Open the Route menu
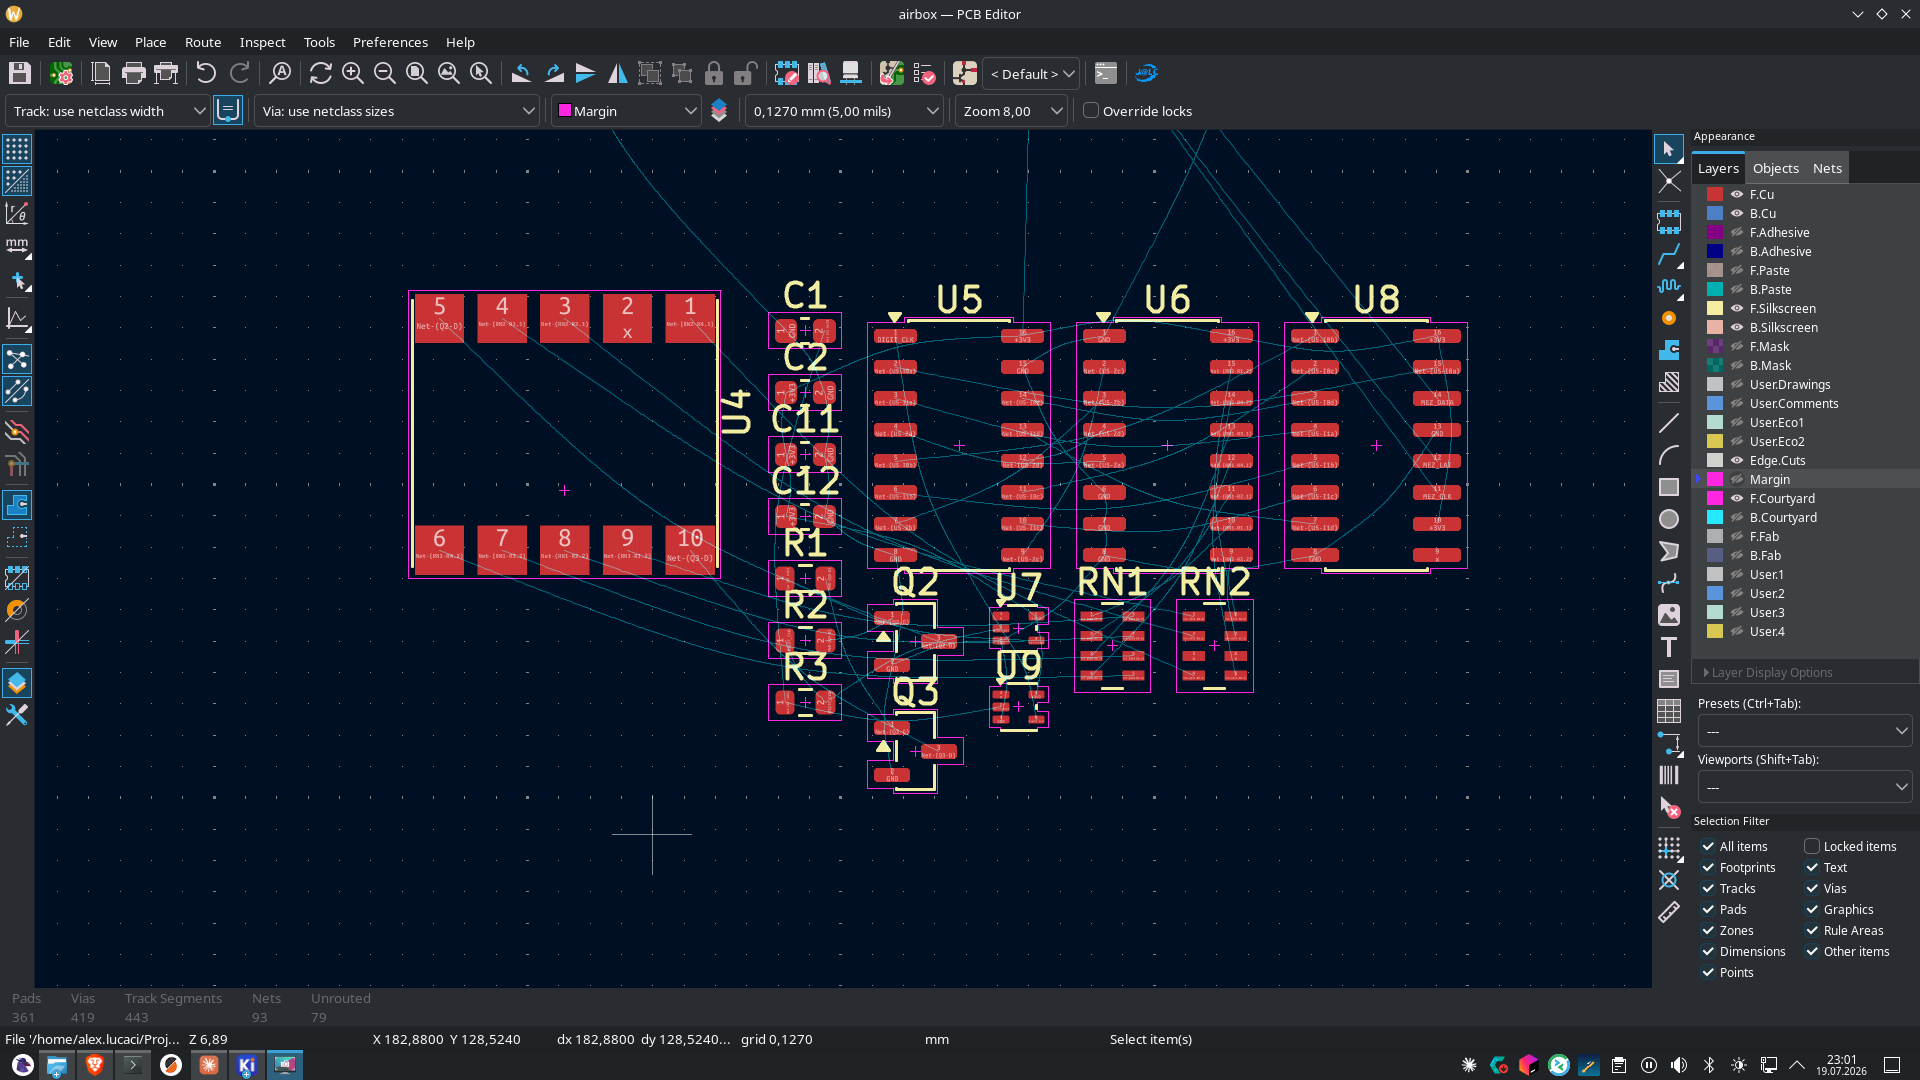Screen dimensions: 1920x1080 [203, 42]
